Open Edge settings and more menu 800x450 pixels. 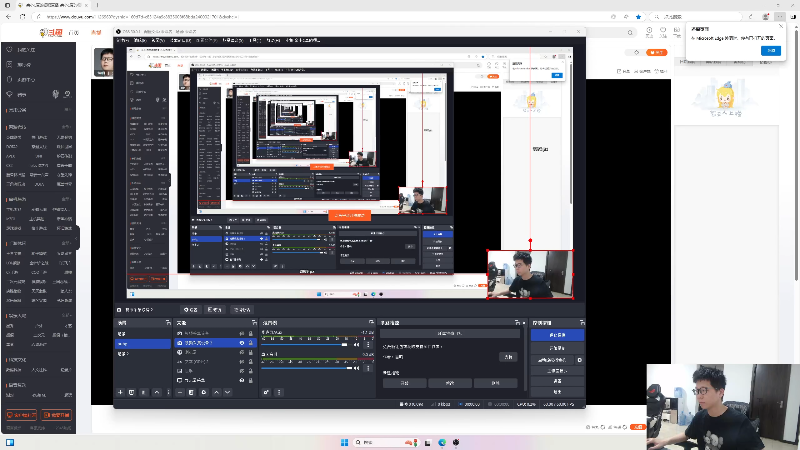(x=780, y=17)
